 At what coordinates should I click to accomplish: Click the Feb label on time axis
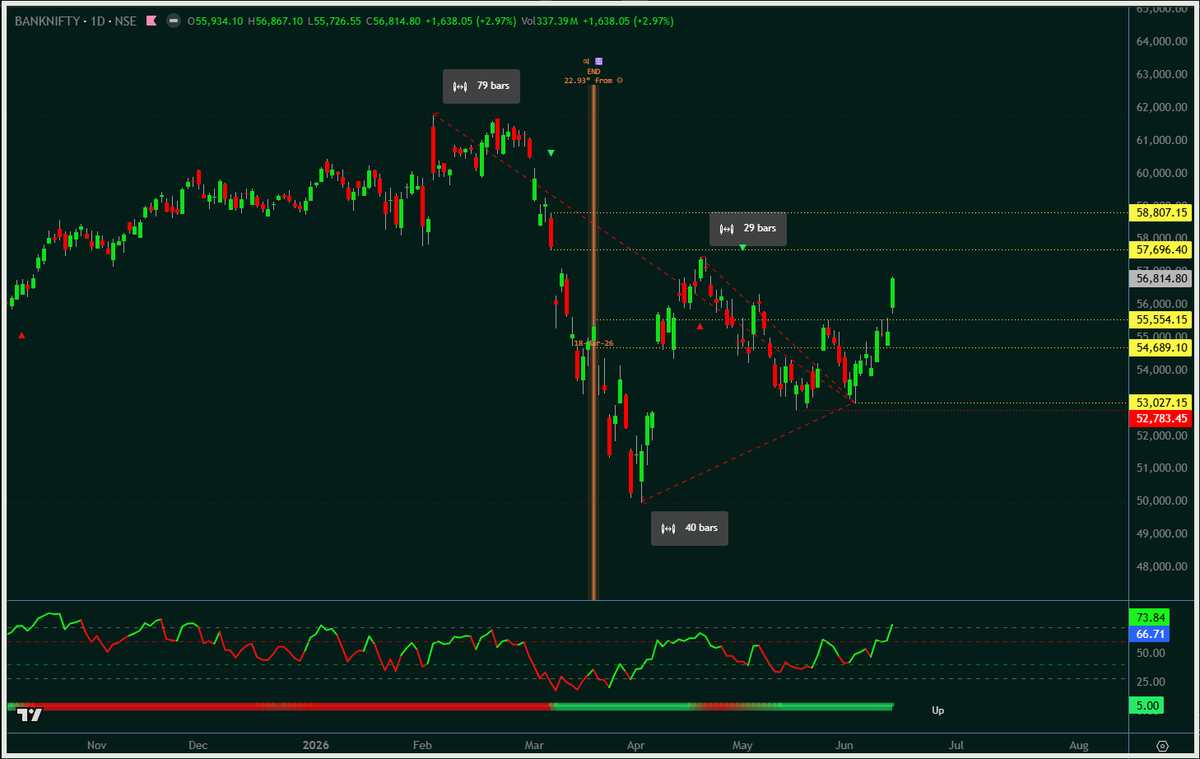[422, 746]
